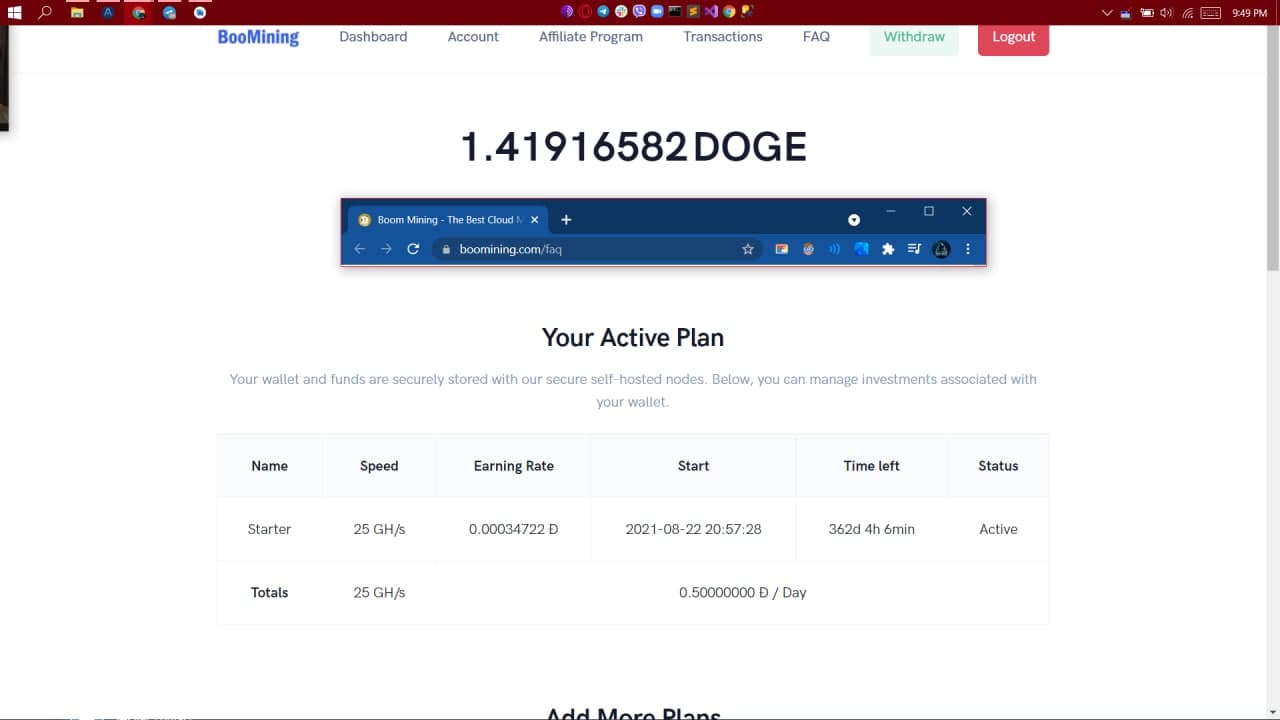
Task: Show hidden system tray icons
Action: [x=1107, y=13]
